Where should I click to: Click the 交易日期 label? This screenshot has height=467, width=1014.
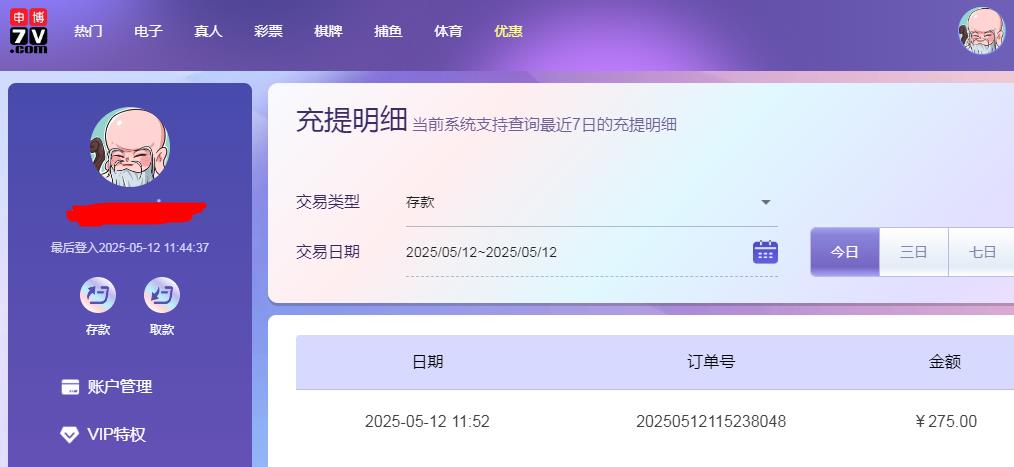point(327,252)
